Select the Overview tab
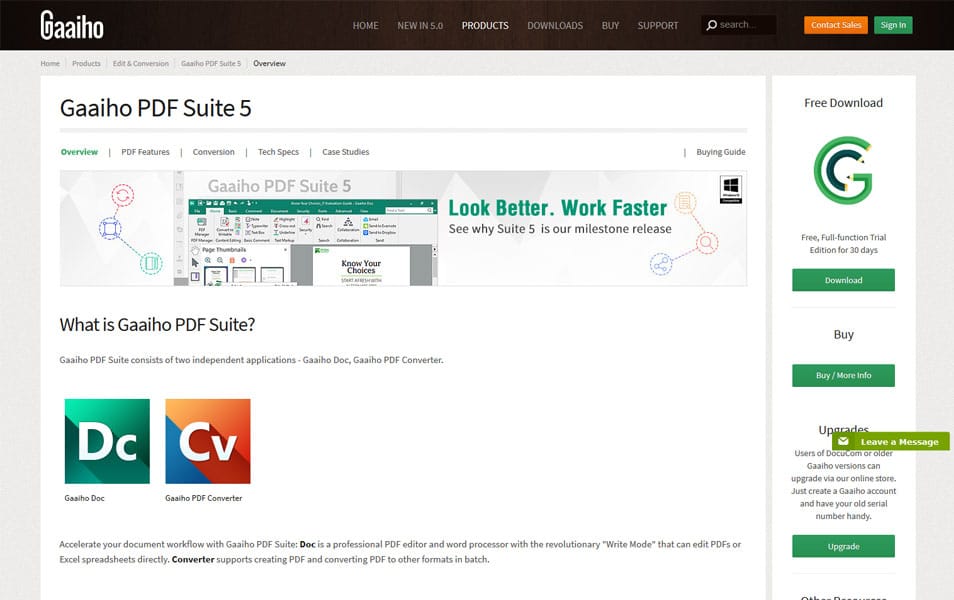Screen dimensions: 954x600 click(x=79, y=152)
